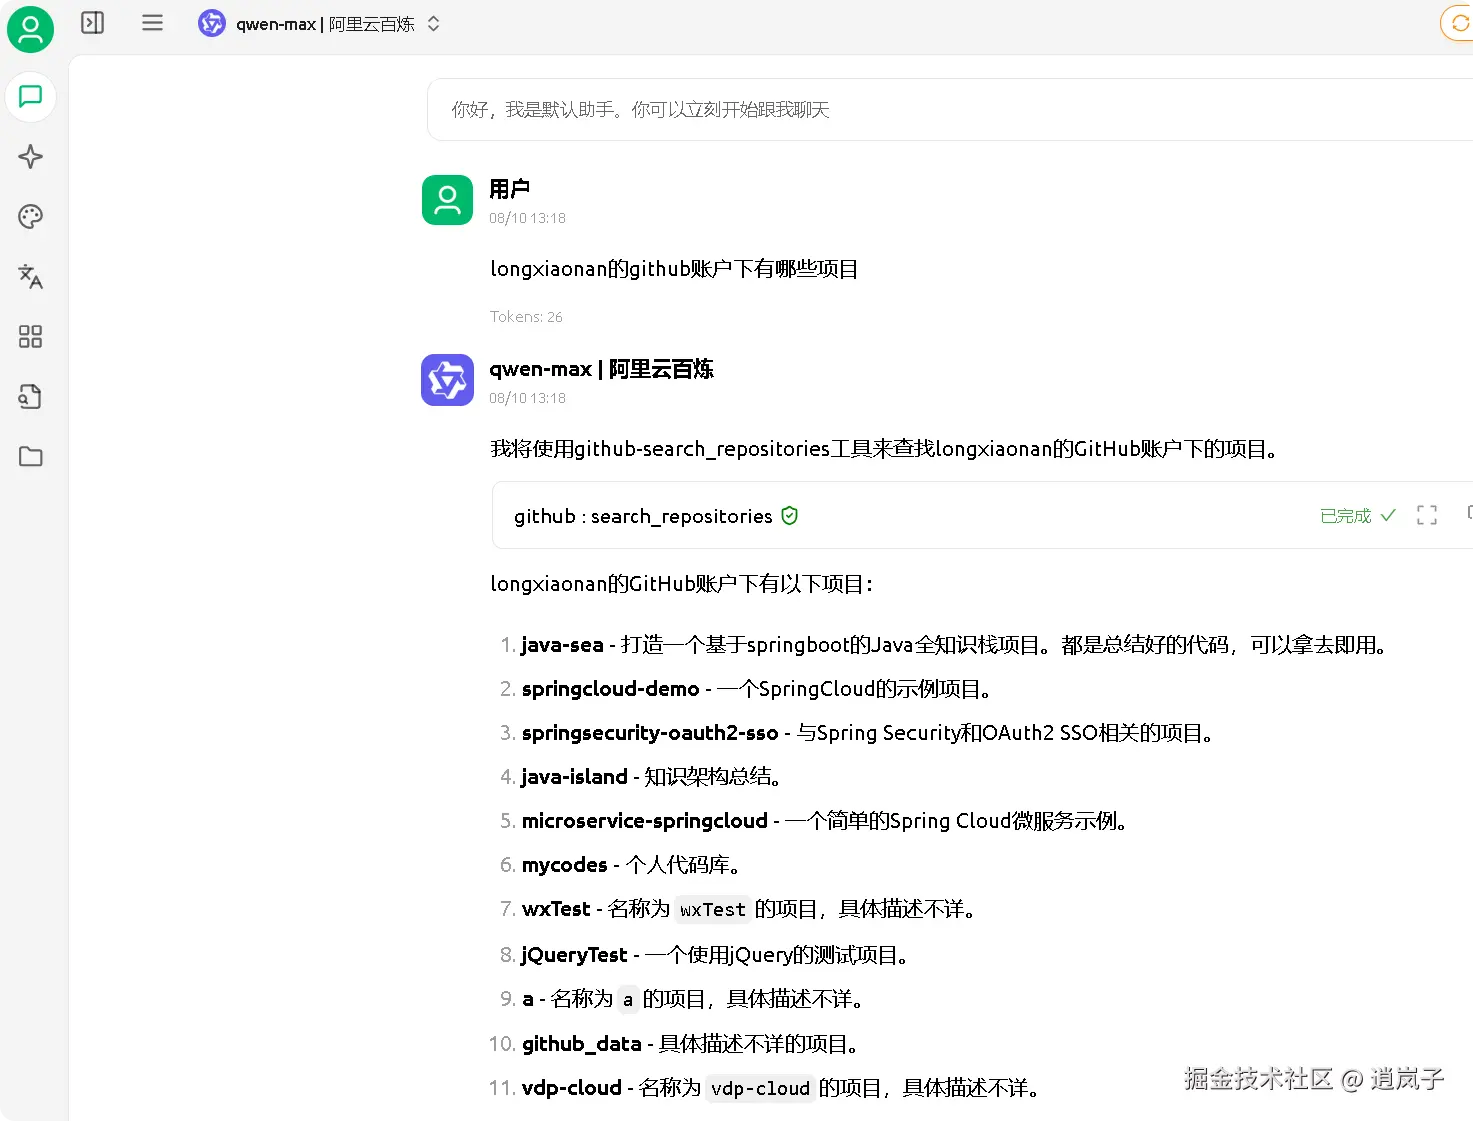Viewport: 1473px width, 1121px height.
Task: Expand the qwen-max model selector chevrons
Action: tap(434, 23)
